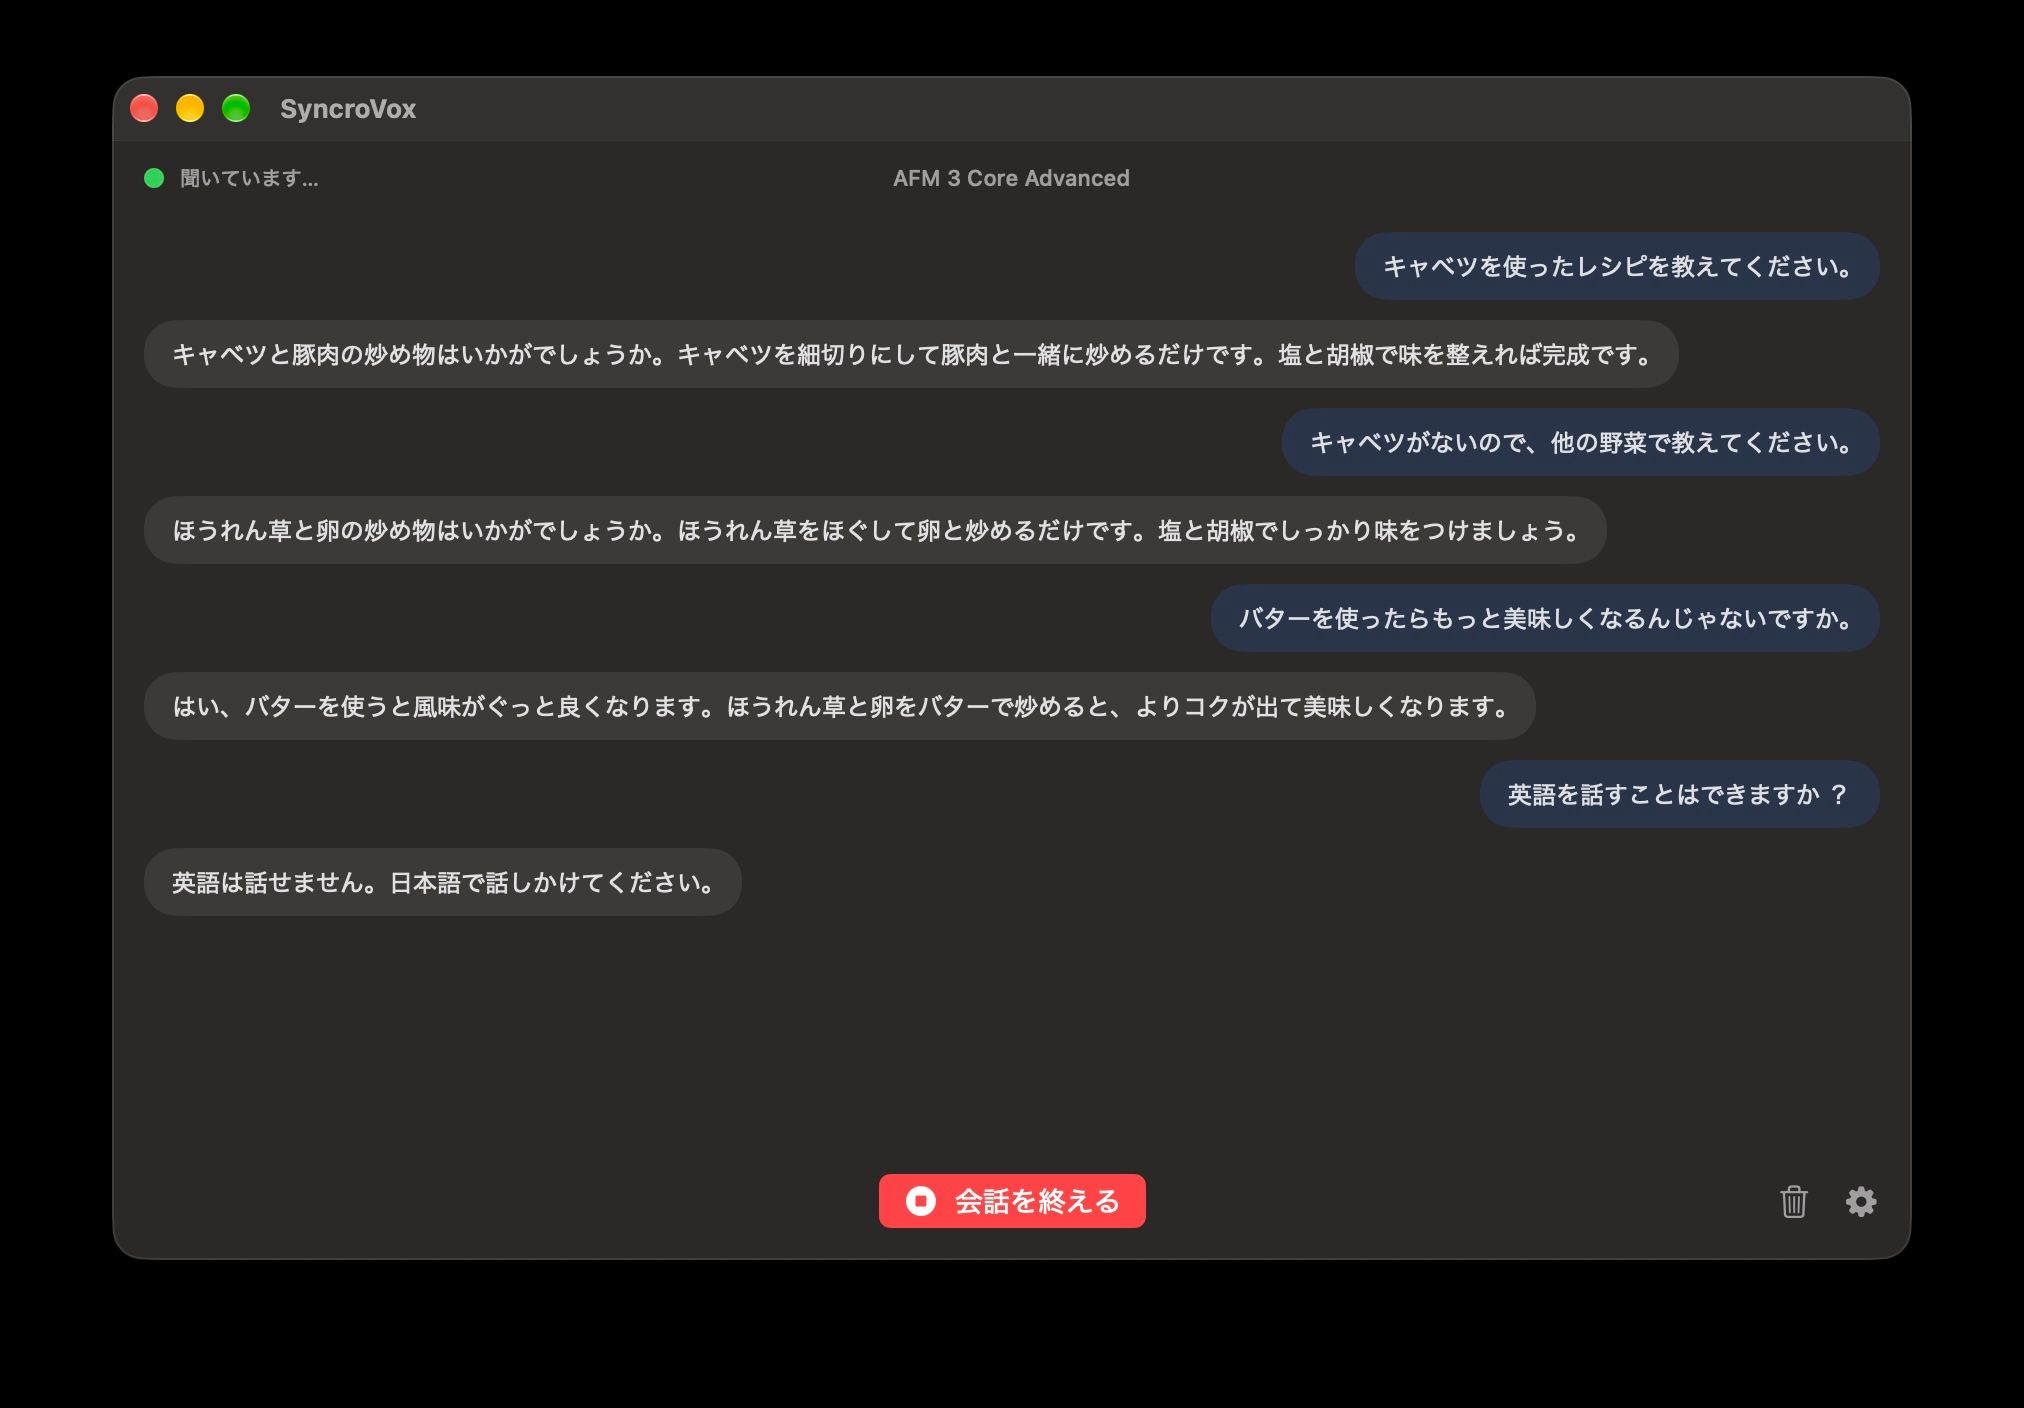Click the green listening status dot
The height and width of the screenshot is (1408, 2024).
click(154, 178)
